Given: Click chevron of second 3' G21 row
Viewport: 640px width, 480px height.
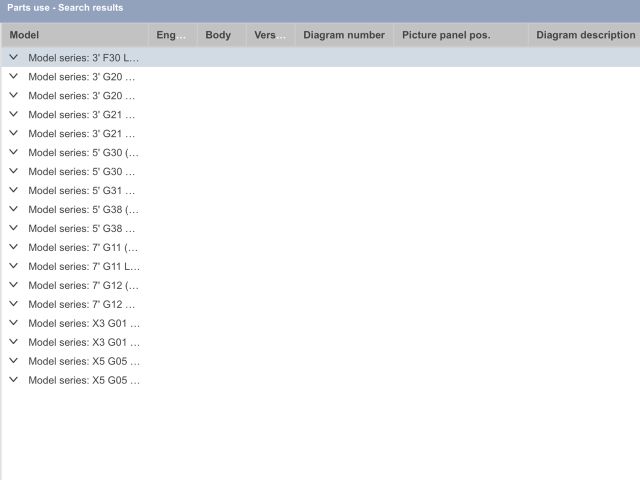Looking at the screenshot, I should 13,134.
